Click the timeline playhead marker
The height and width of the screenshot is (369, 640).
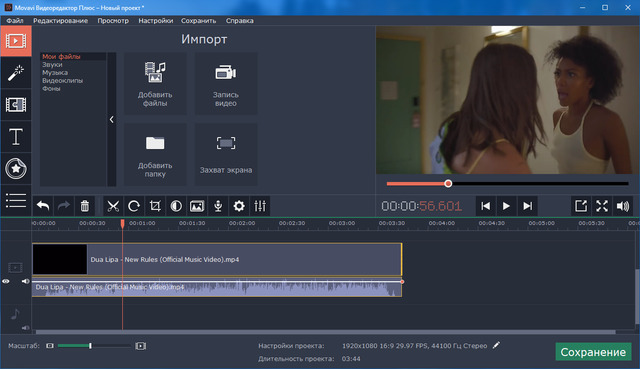click(x=122, y=223)
